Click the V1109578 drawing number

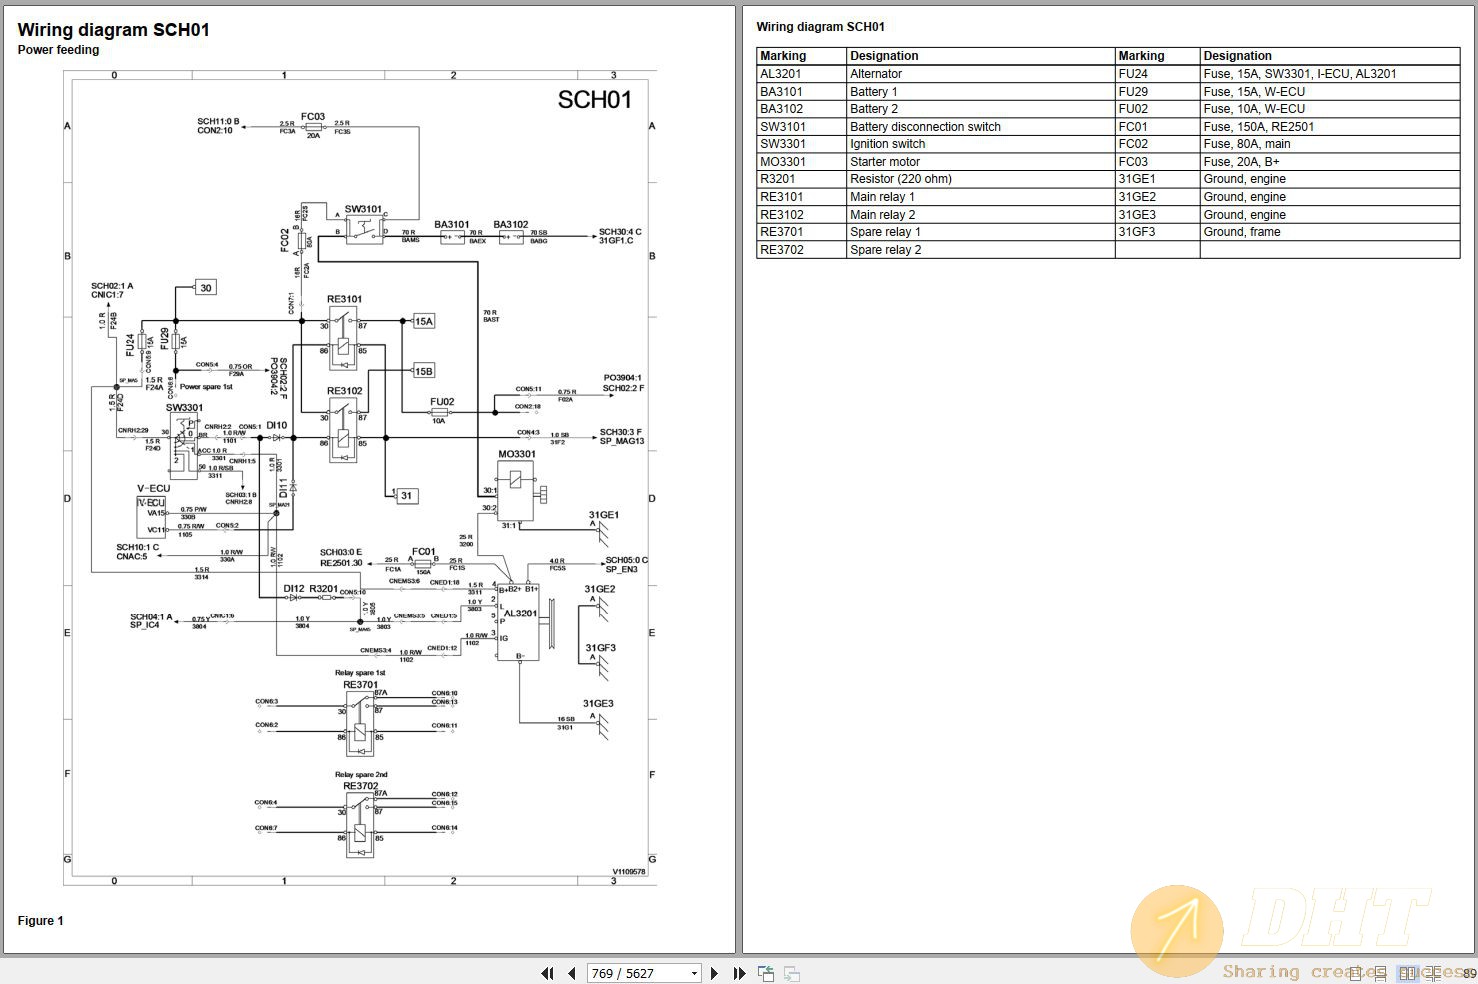click(x=629, y=871)
